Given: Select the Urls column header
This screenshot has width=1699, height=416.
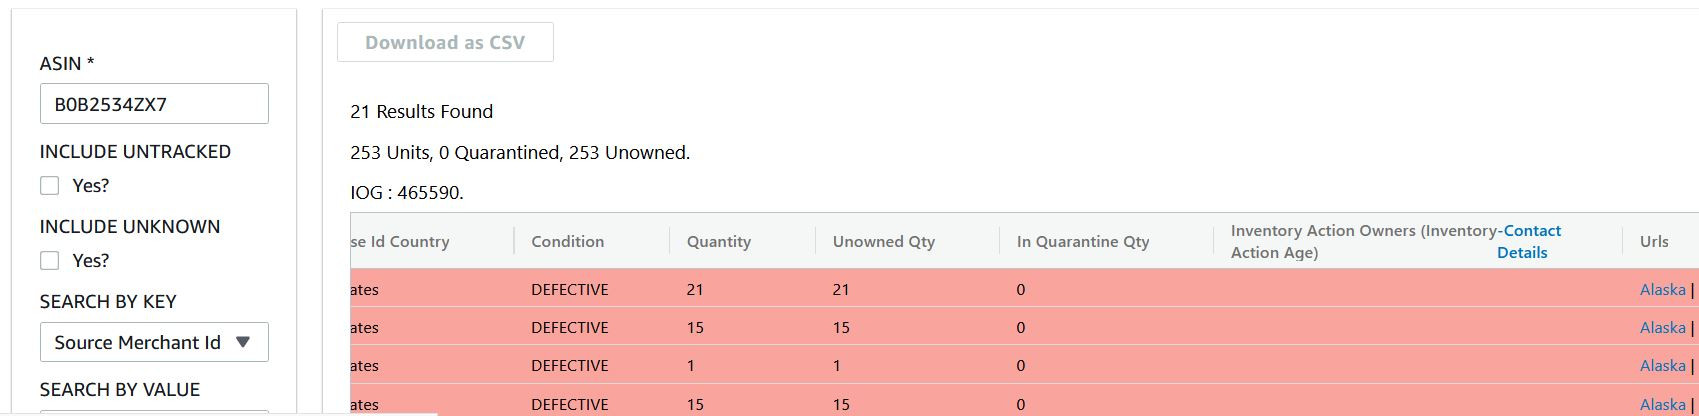Looking at the screenshot, I should (x=1654, y=241).
